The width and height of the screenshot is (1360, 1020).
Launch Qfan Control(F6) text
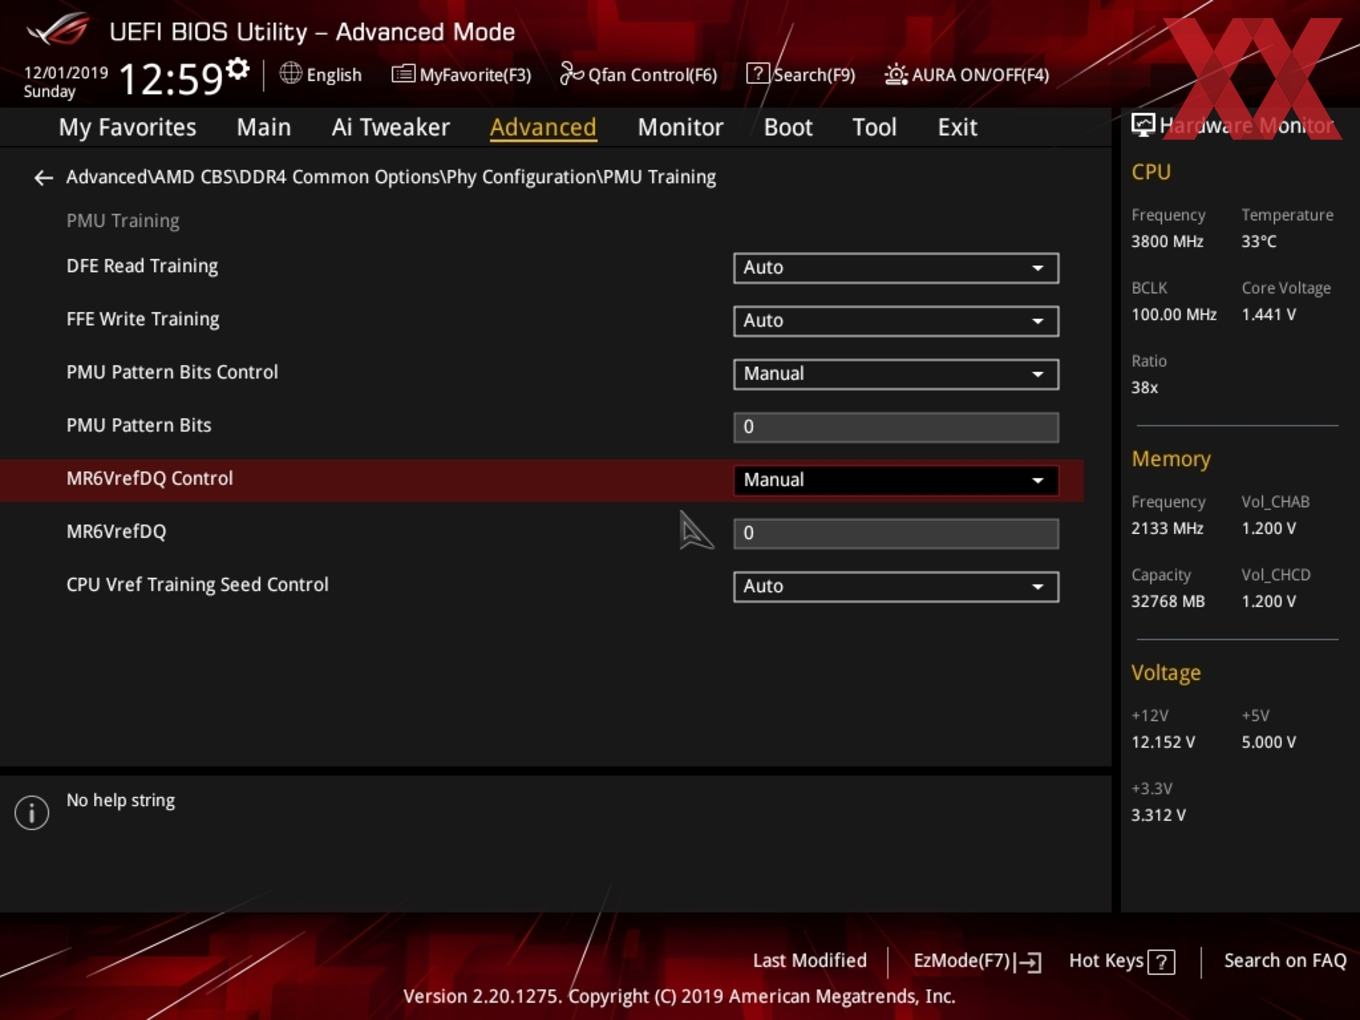point(652,75)
